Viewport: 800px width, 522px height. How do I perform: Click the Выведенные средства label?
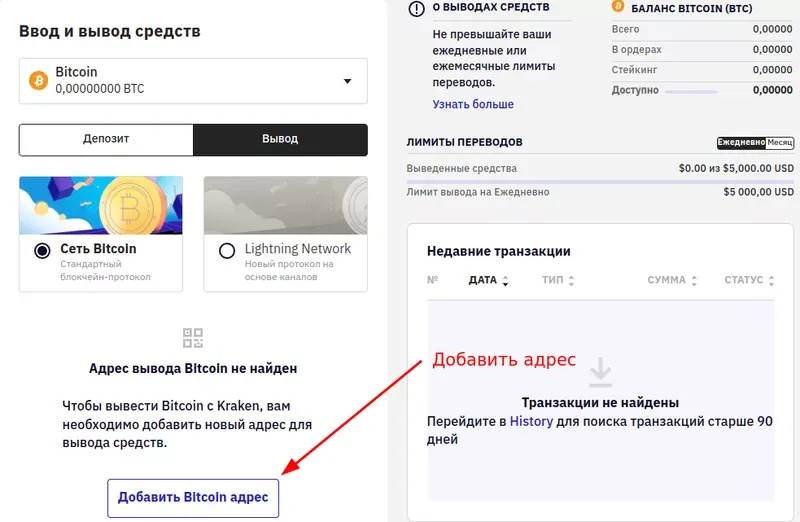(x=461, y=168)
